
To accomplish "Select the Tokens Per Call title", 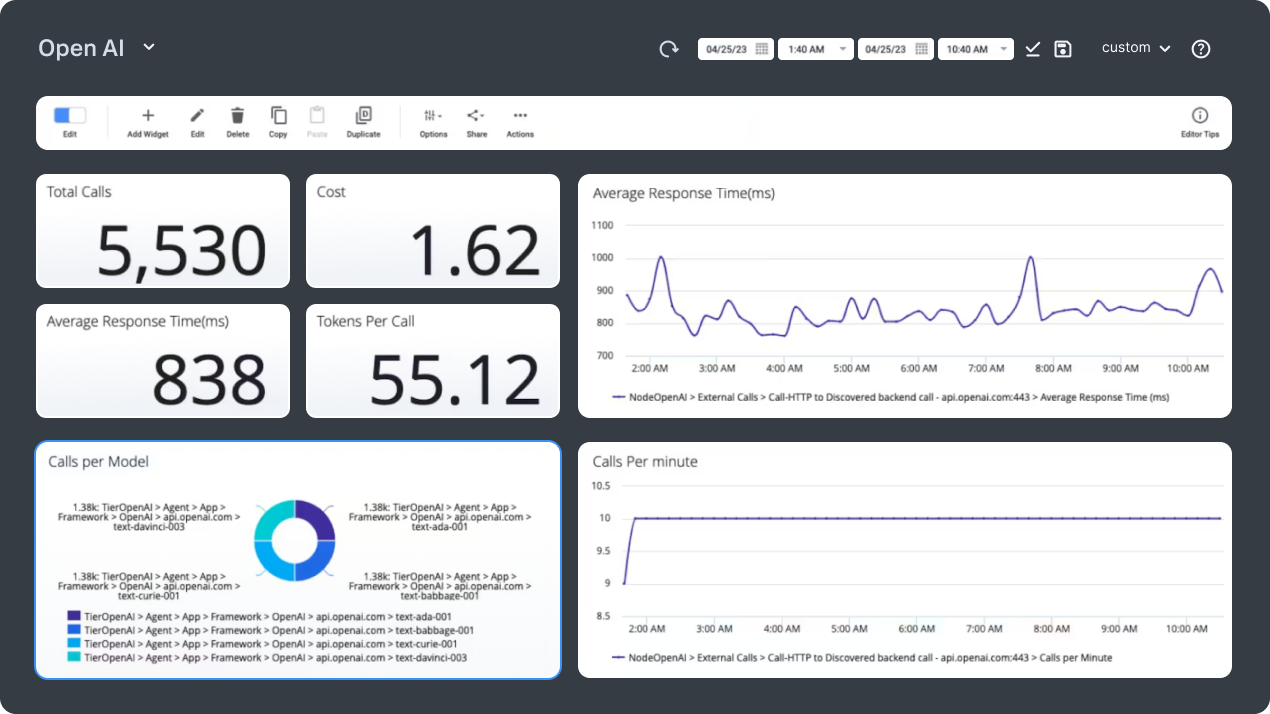I will (366, 321).
